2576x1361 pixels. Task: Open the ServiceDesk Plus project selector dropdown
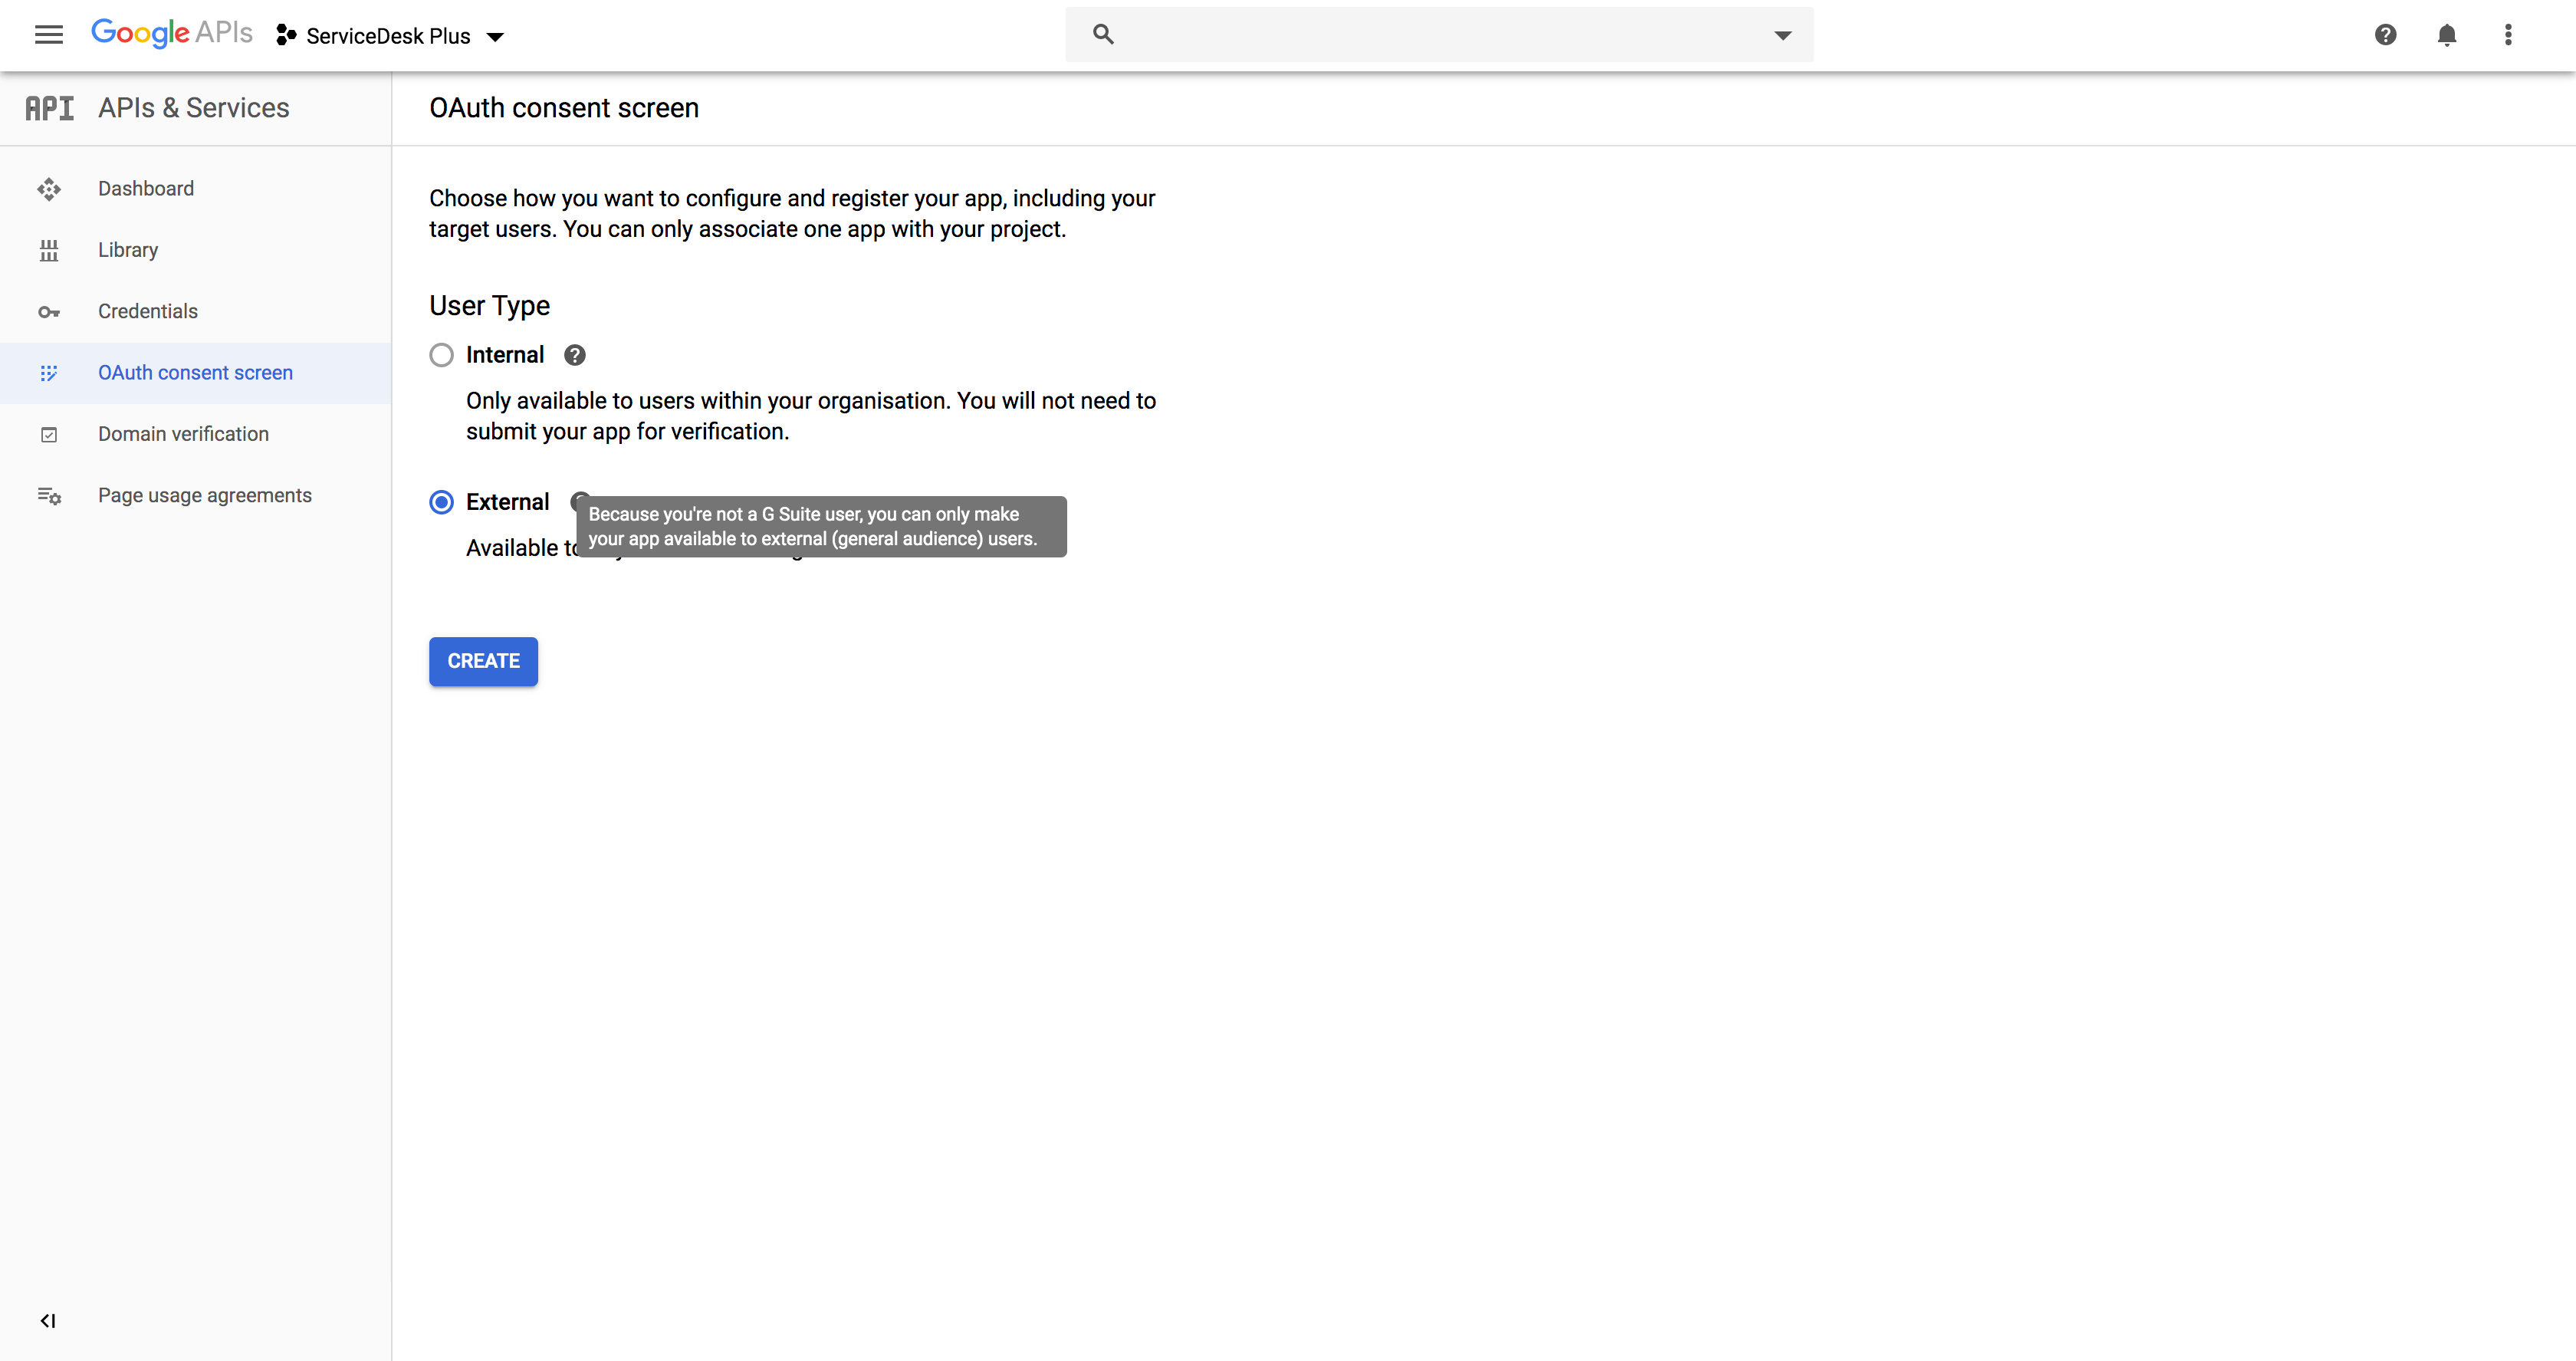[390, 36]
